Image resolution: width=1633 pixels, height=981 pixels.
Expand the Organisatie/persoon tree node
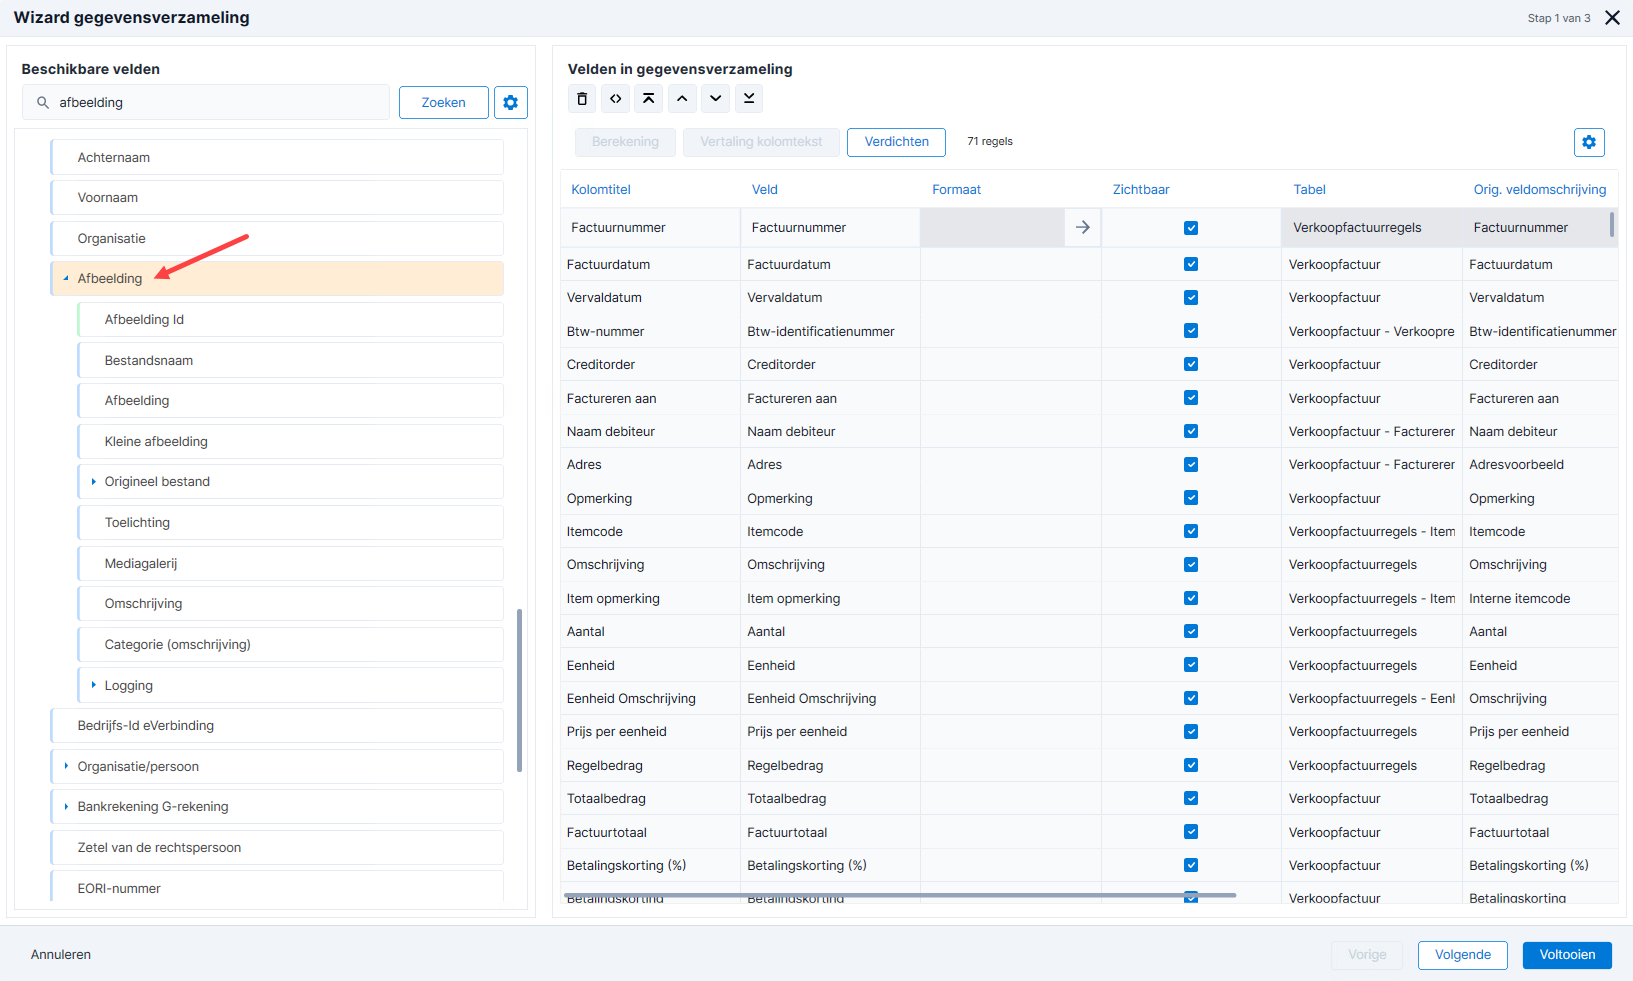(x=66, y=766)
